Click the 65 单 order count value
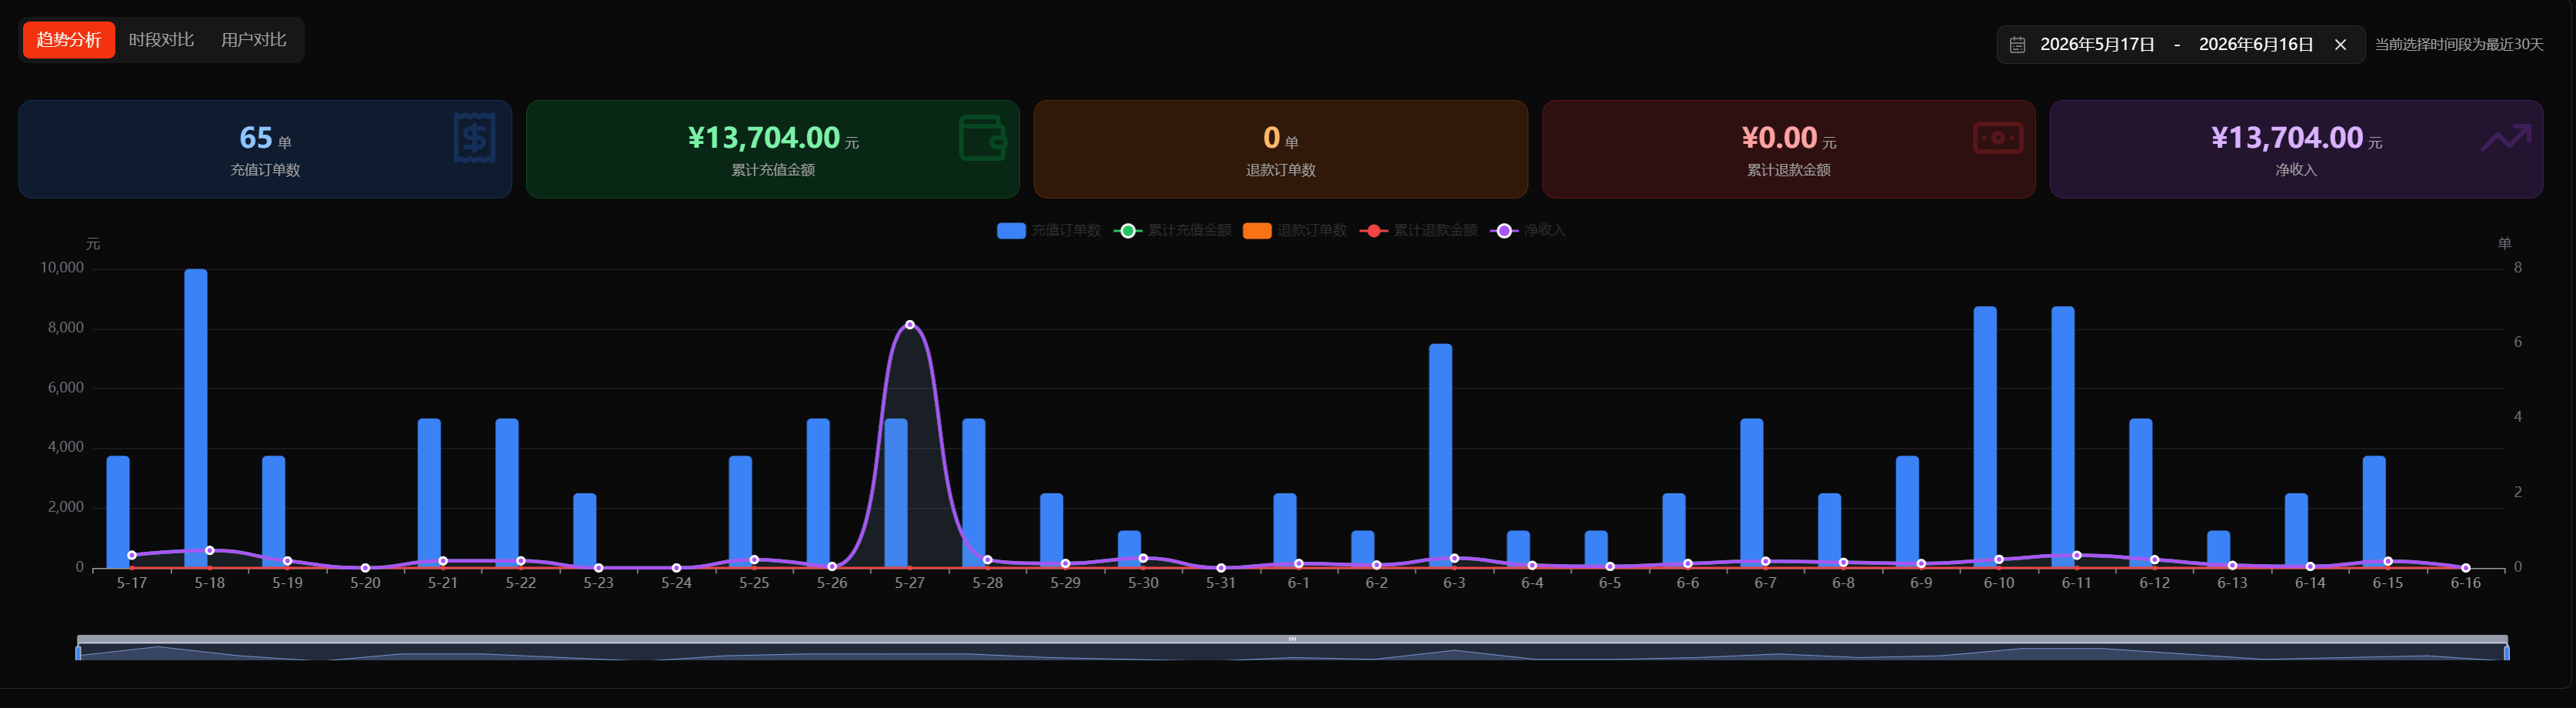This screenshot has width=2576, height=708. click(x=265, y=138)
